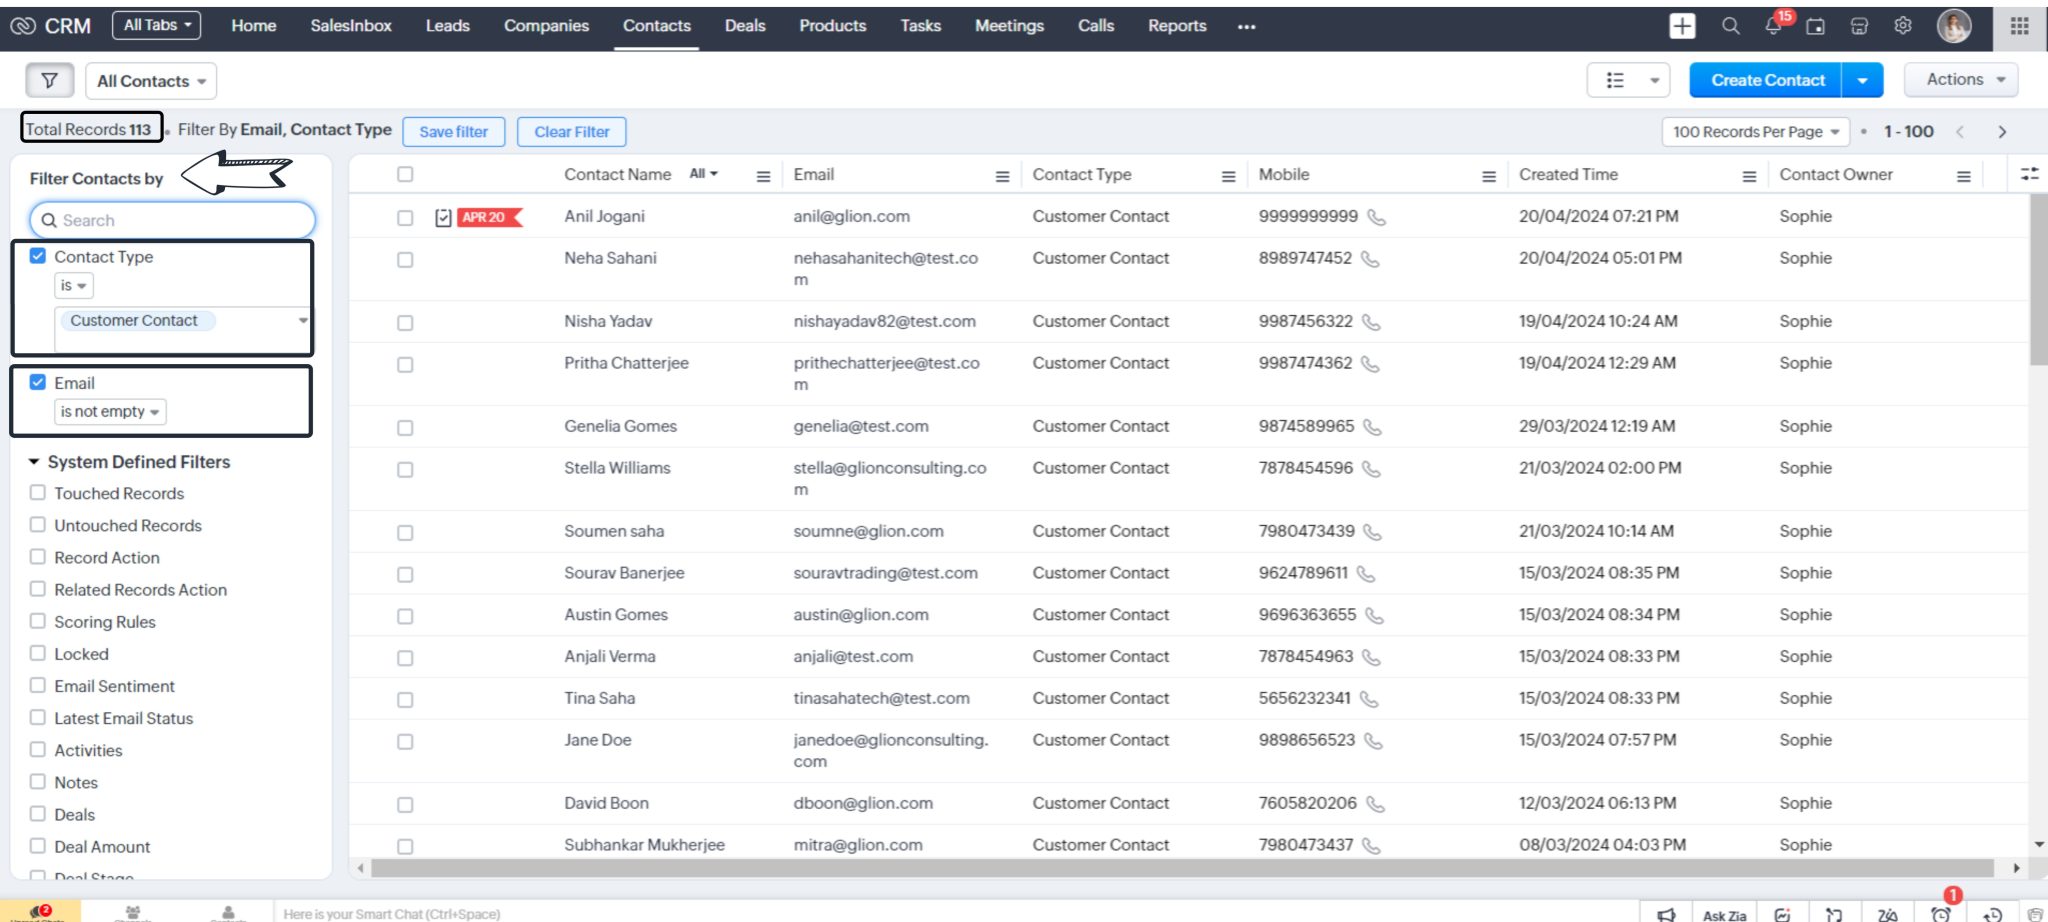Open the global search icon
The height and width of the screenshot is (922, 2048).
1730,27
